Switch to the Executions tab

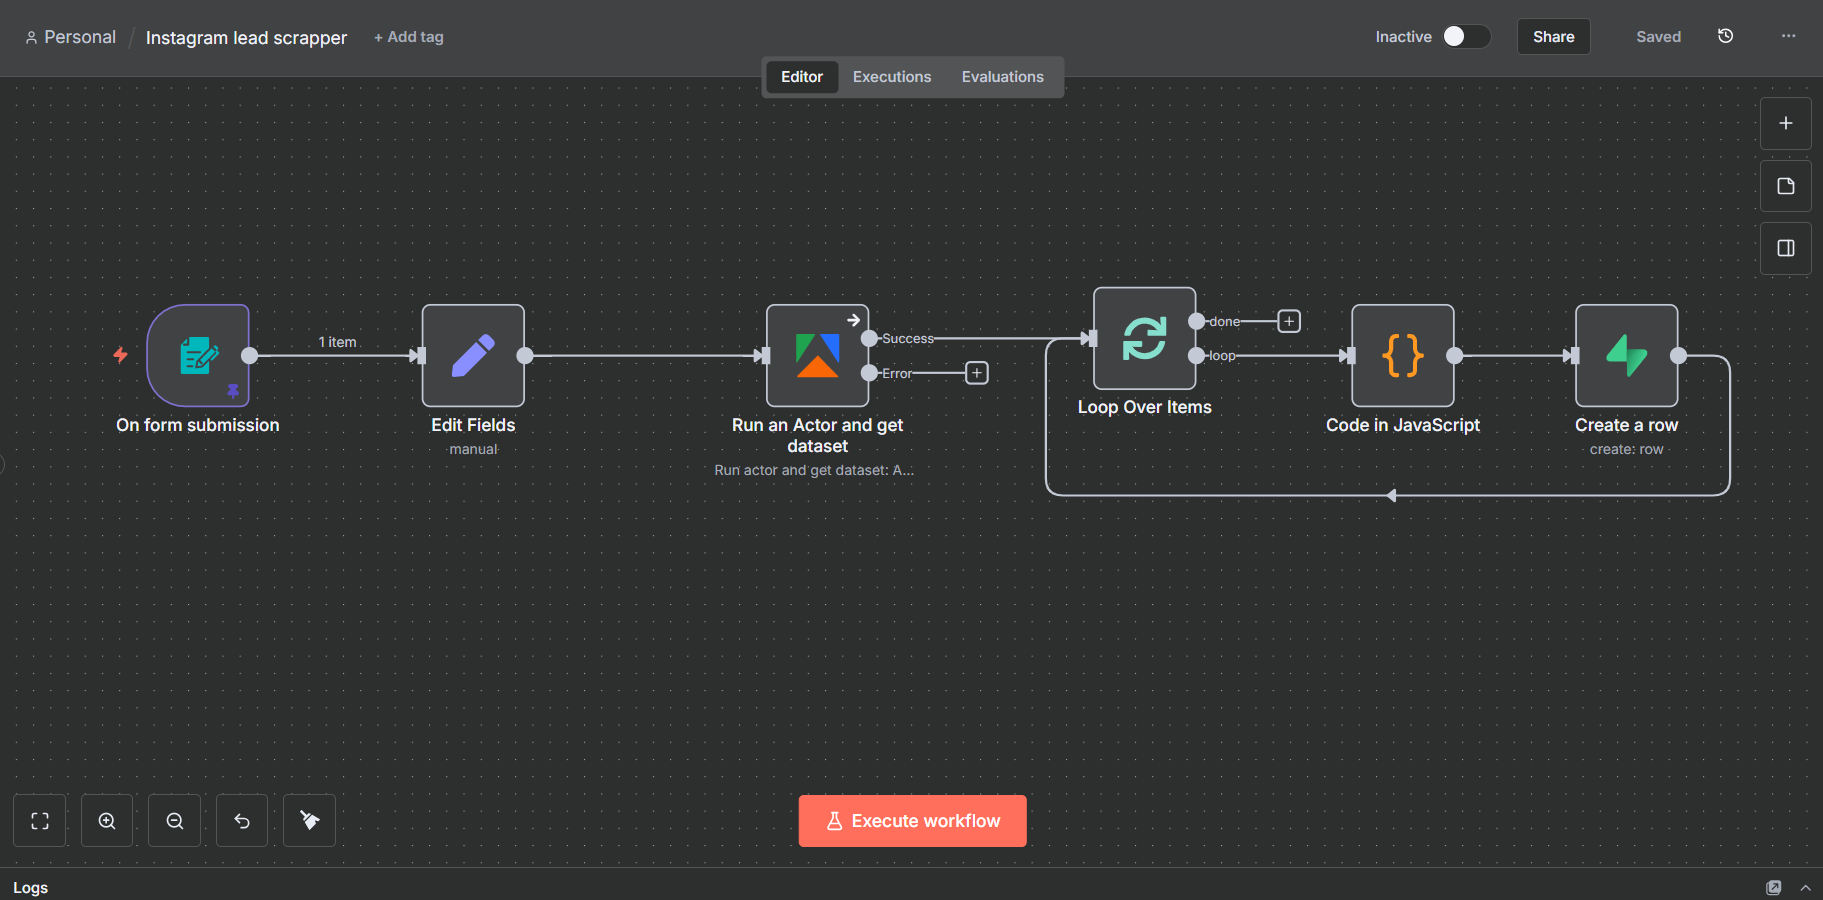tap(892, 77)
